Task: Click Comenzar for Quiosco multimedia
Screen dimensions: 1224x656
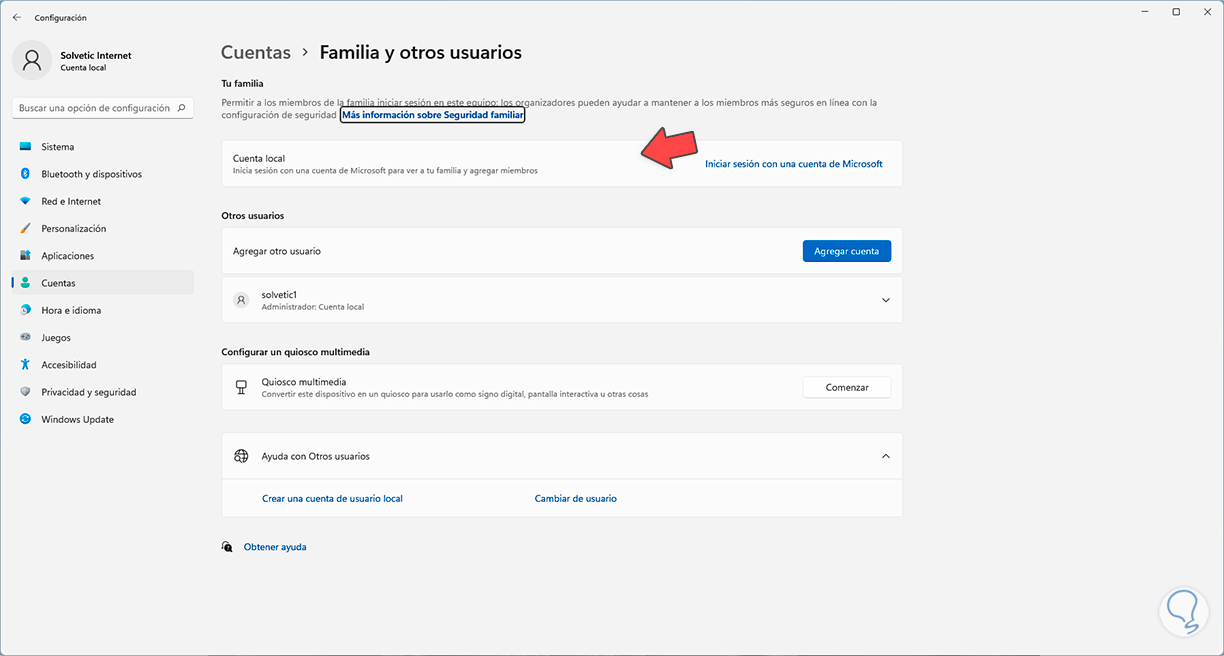Action: 846,387
